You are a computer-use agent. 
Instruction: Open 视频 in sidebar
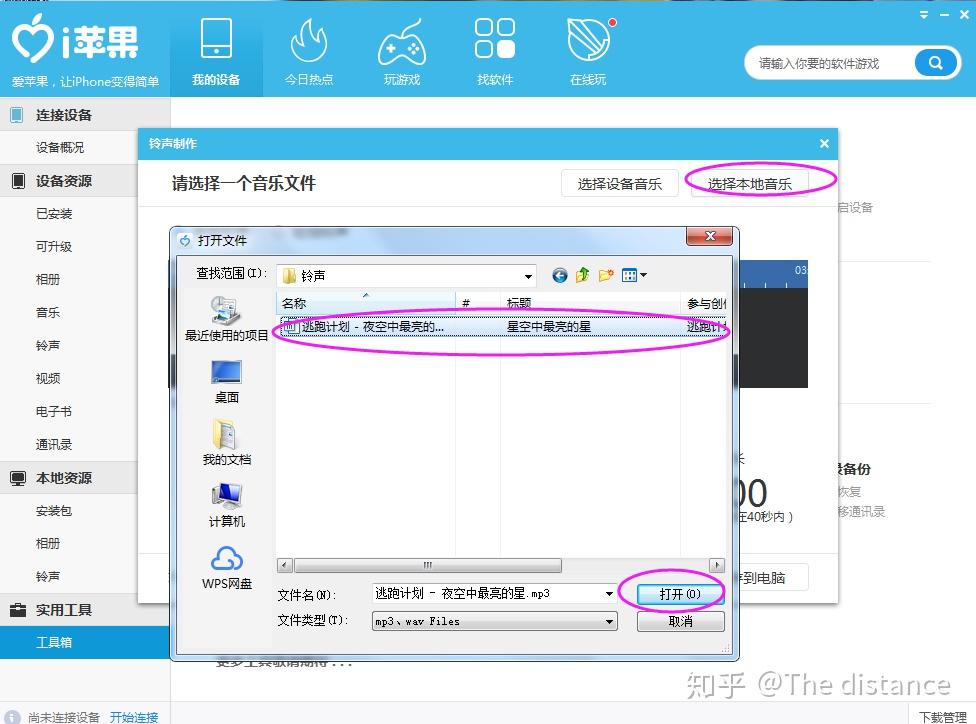(x=48, y=378)
